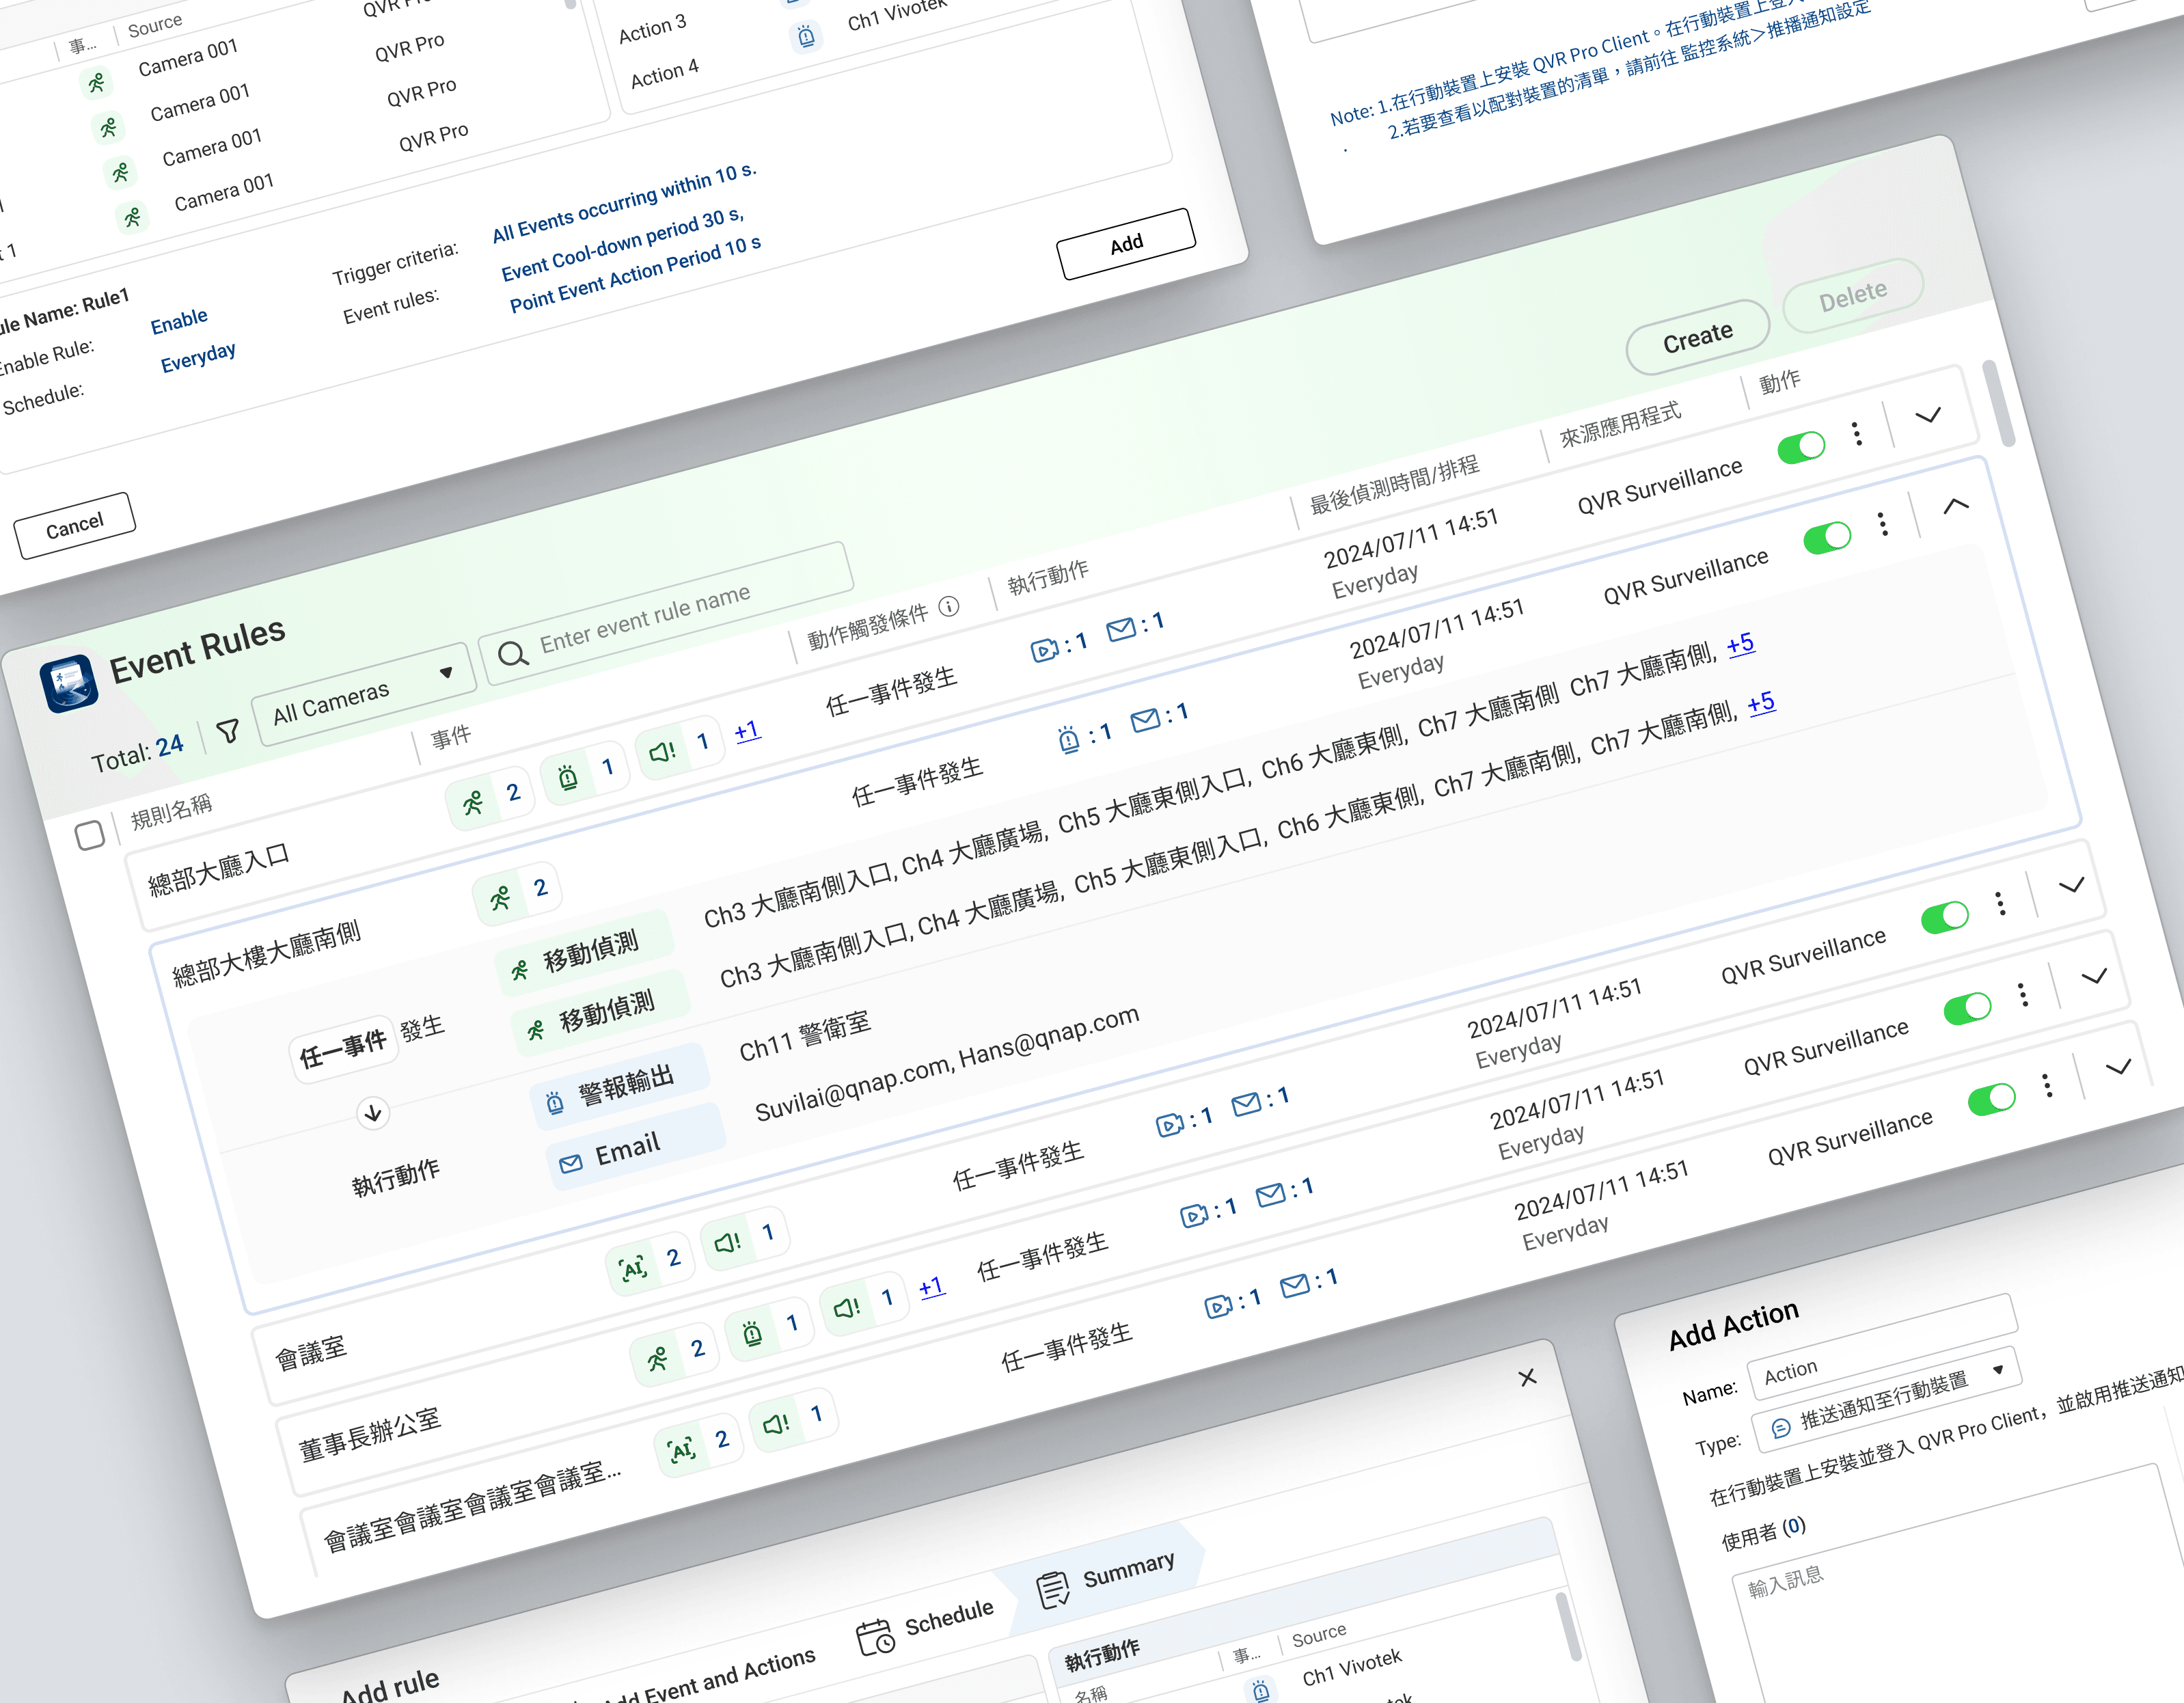2184x1703 pixels.
Task: Click the filter funnel icon
Action: point(228,731)
